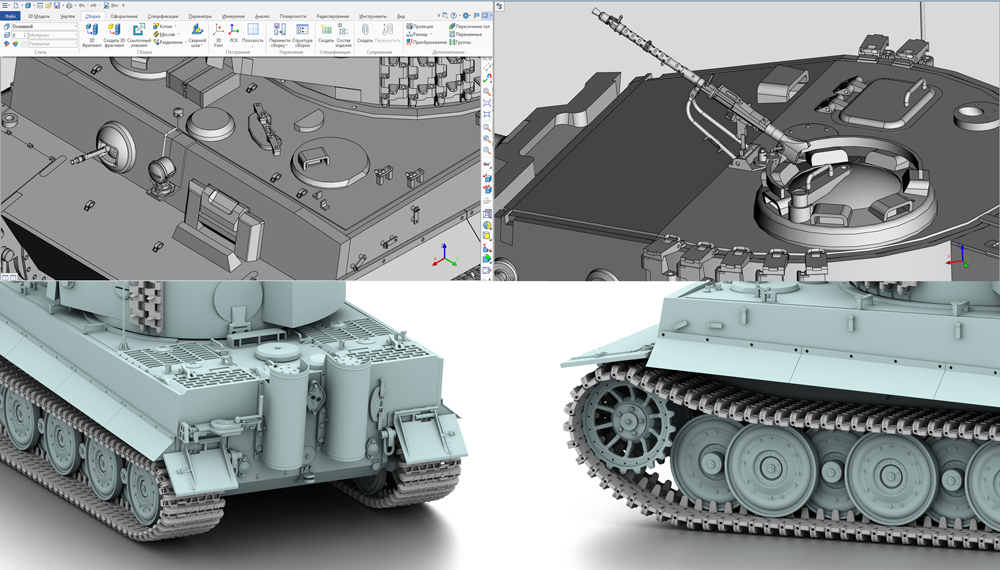Click the Преобразование command
Image resolution: width=1000 pixels, height=570 pixels.
(426, 42)
